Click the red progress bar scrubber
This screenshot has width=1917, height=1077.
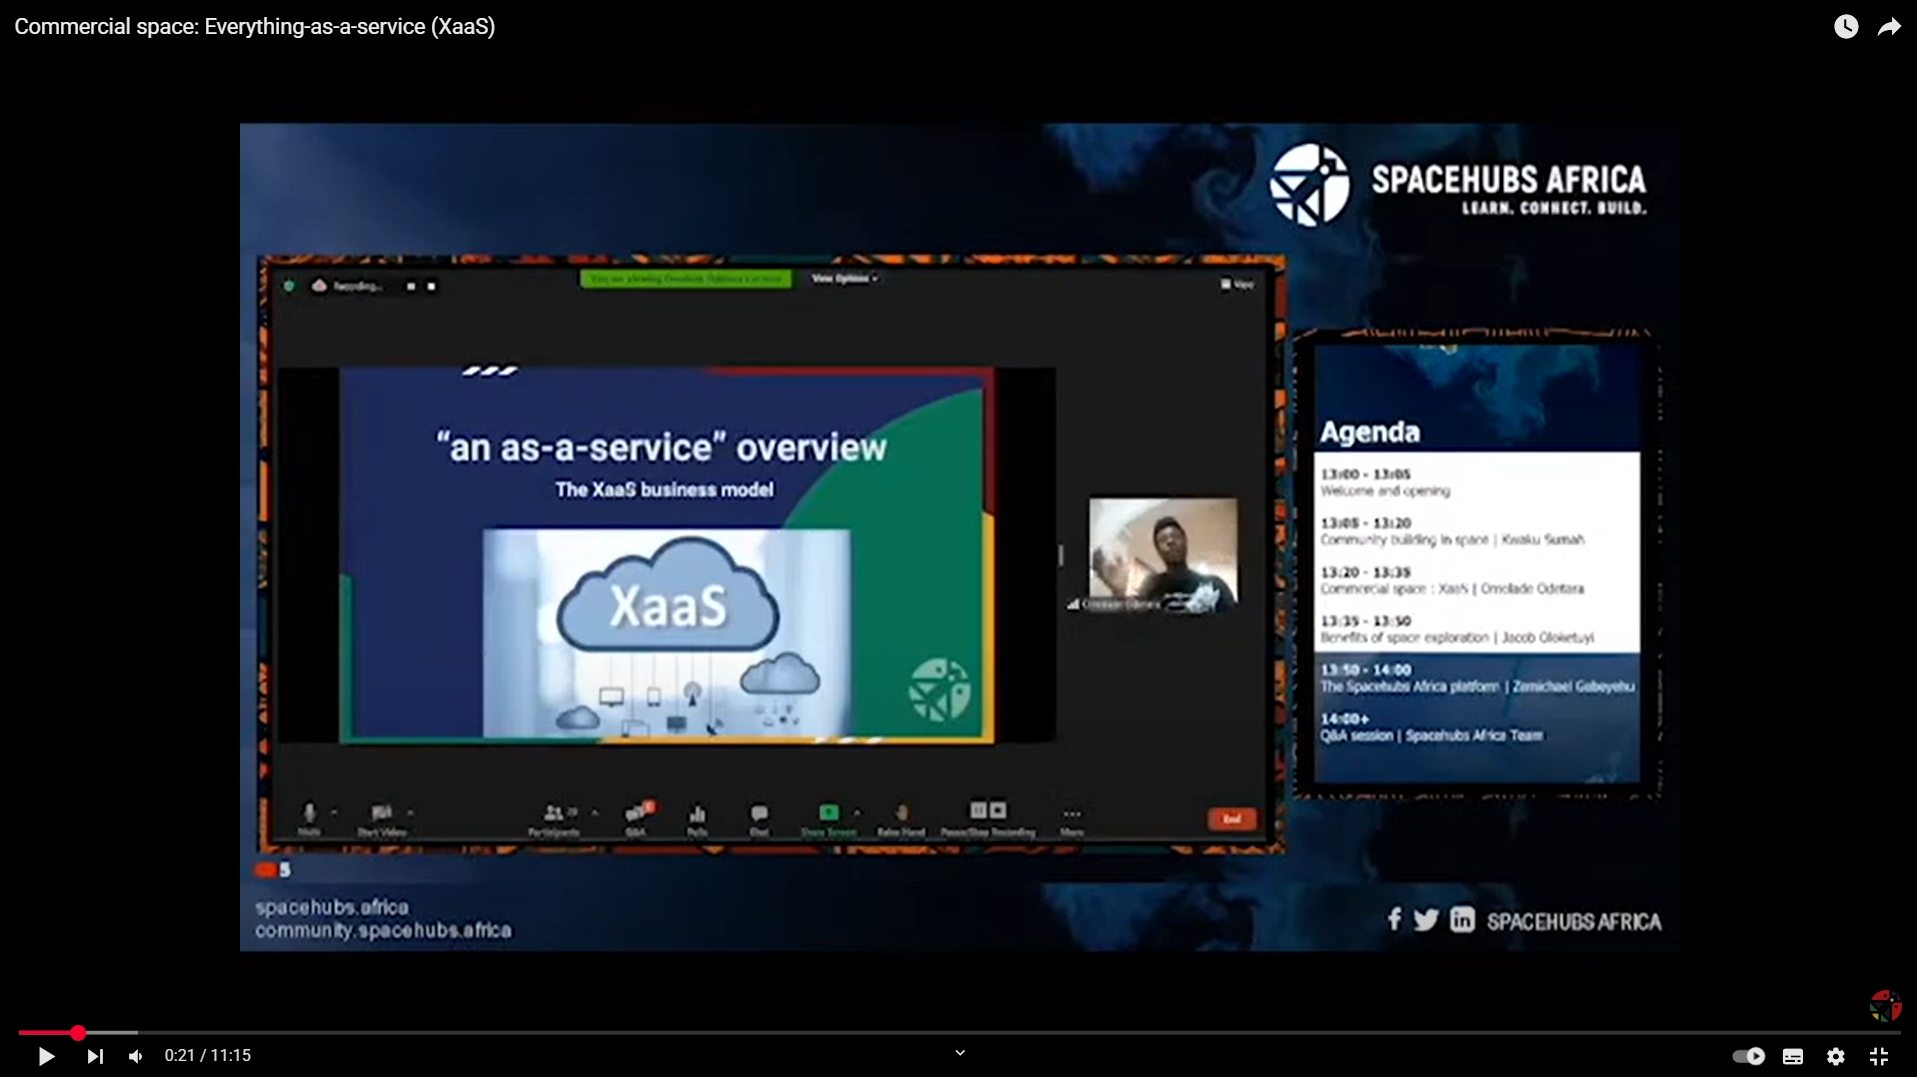tap(78, 1032)
